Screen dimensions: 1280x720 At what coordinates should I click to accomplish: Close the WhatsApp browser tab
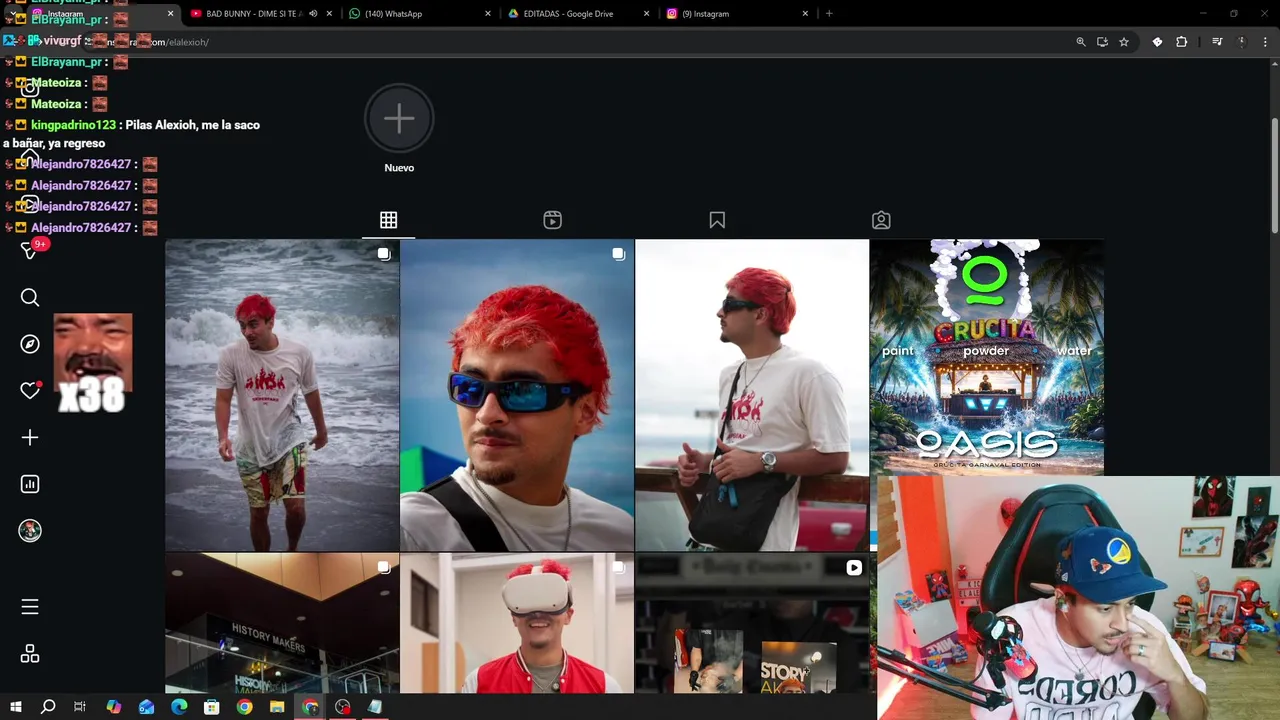488,14
